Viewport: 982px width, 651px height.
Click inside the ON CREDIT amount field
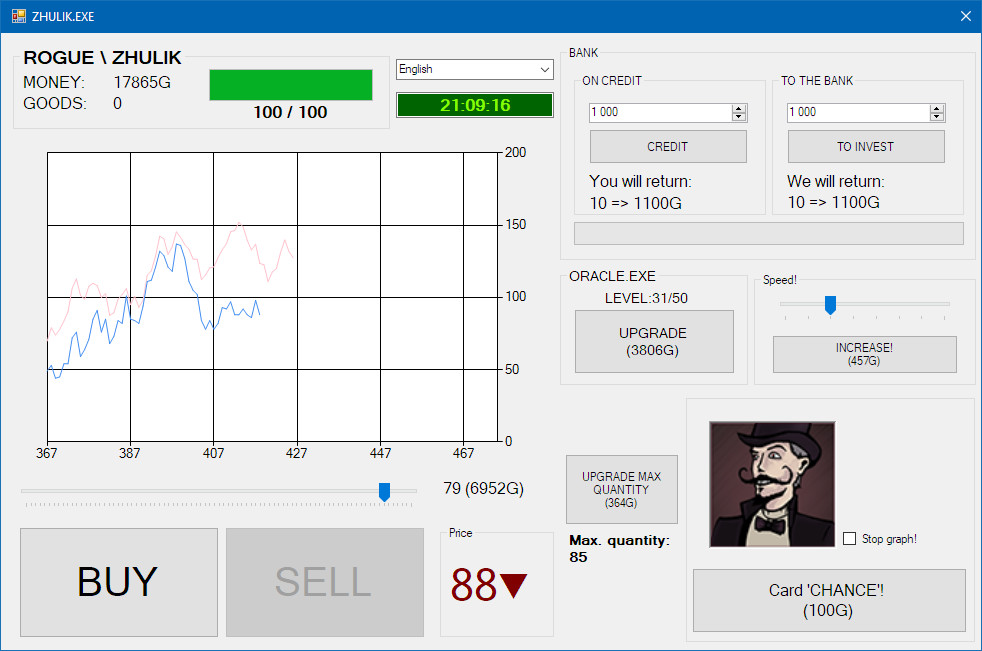tap(655, 112)
